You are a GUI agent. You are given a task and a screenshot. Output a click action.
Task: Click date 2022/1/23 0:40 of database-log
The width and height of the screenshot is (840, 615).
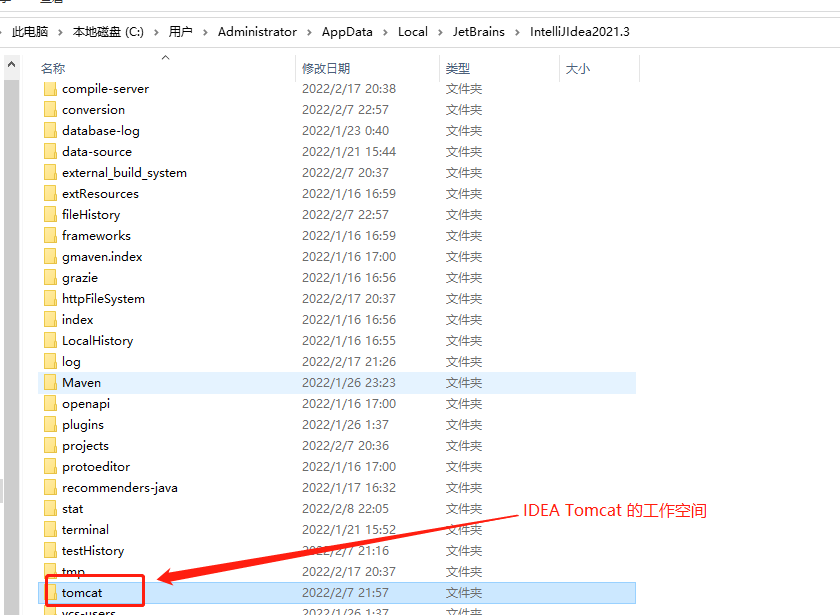pos(345,131)
